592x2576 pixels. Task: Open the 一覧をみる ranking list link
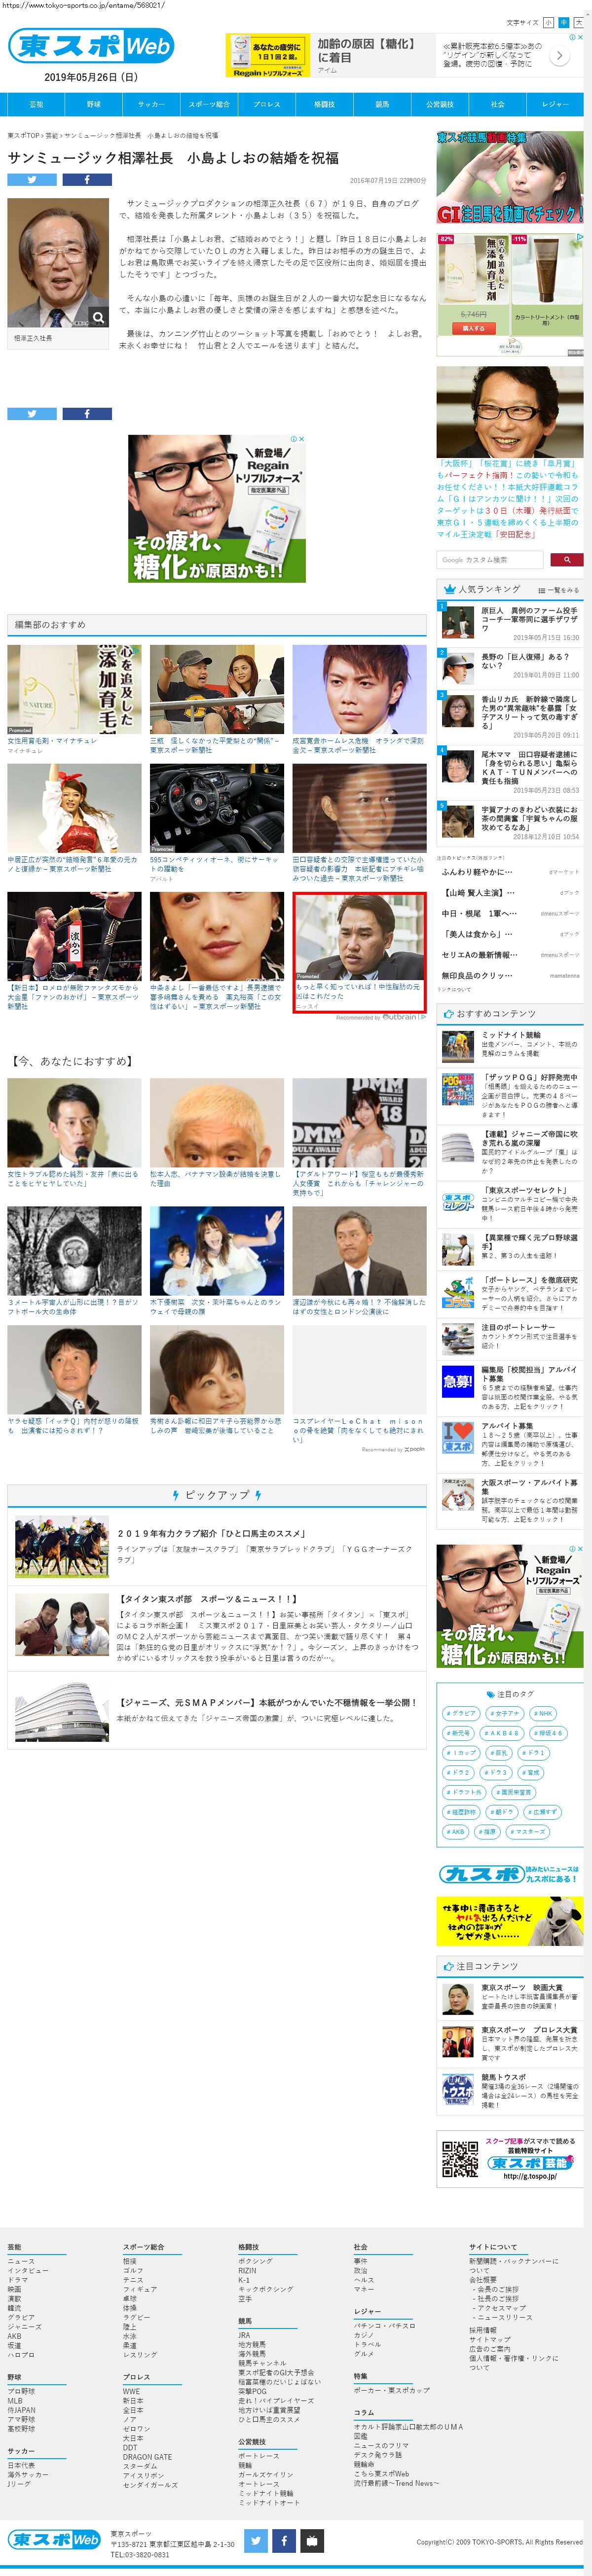pos(558,590)
